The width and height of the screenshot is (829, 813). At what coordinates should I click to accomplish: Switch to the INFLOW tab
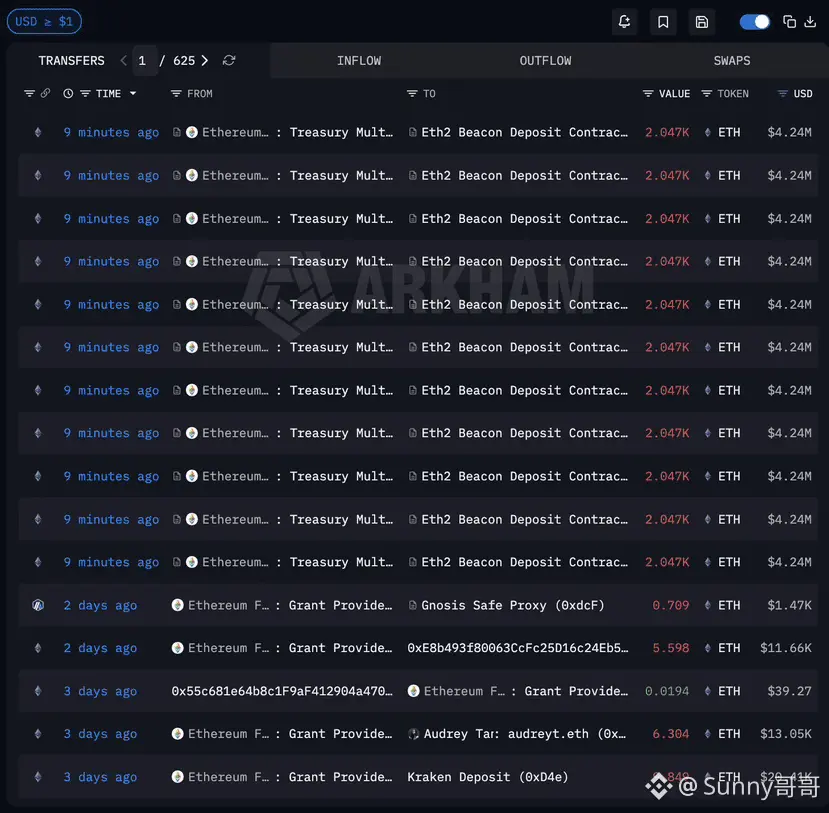(x=359, y=61)
